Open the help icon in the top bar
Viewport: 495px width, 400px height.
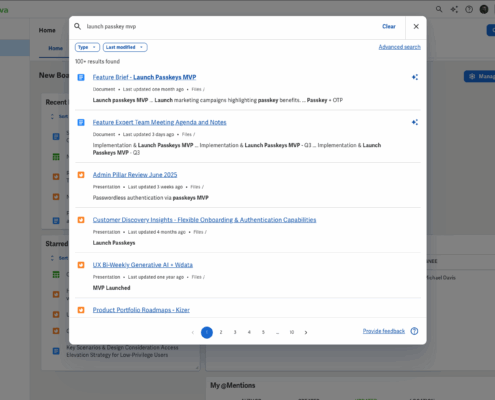click(x=469, y=9)
